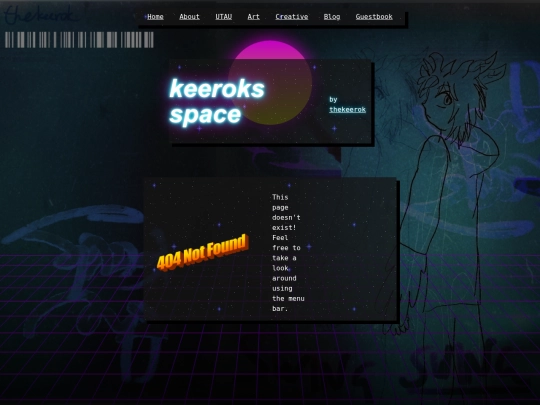
Task: Click the keeroks space neon title
Action: click(x=217, y=102)
